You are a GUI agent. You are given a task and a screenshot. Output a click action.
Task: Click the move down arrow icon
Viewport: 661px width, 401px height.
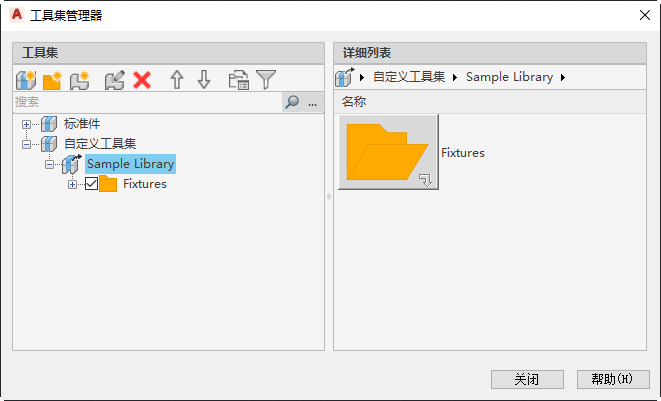click(x=204, y=80)
